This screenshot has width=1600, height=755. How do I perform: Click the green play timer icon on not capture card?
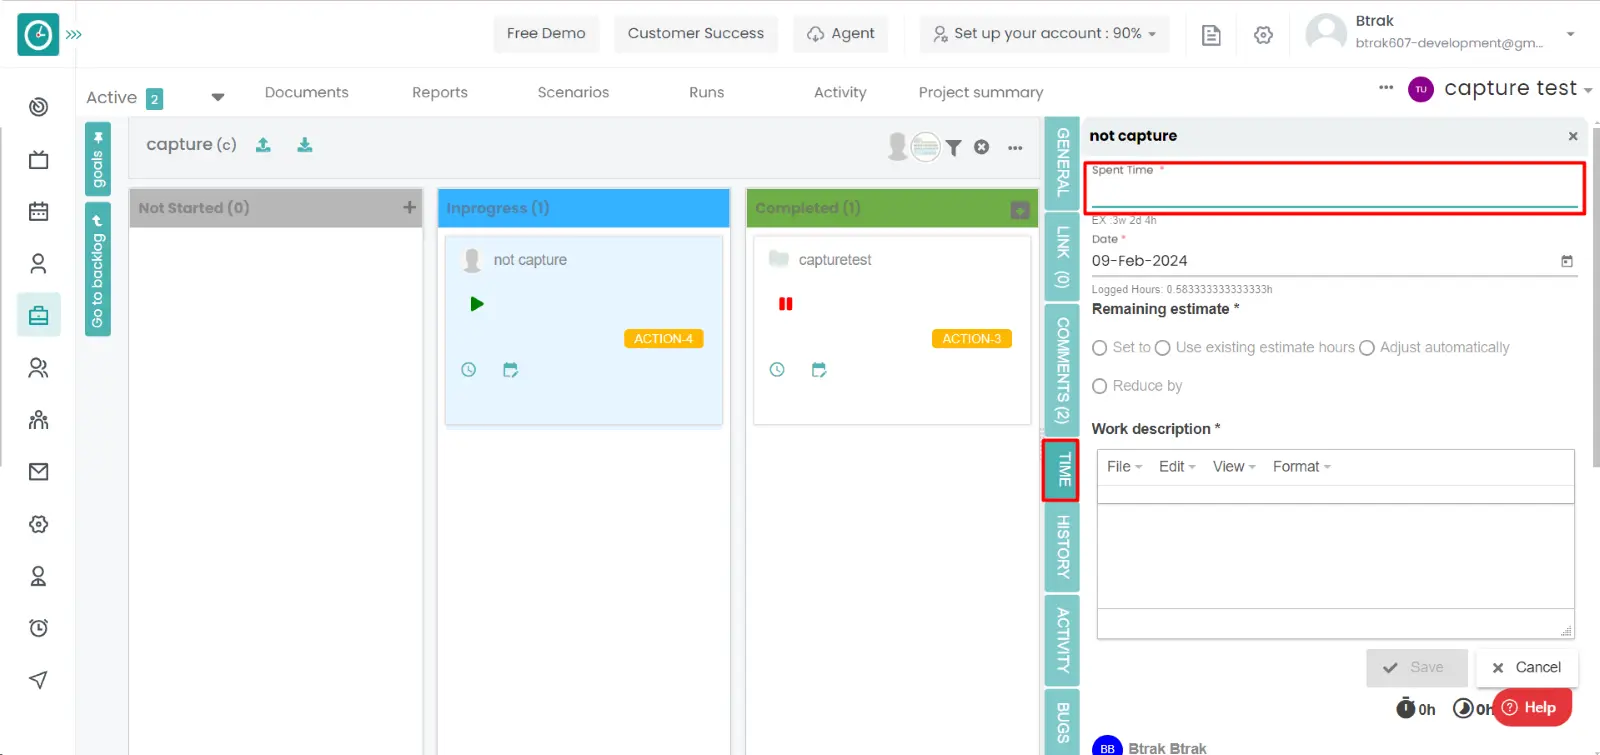[x=477, y=304]
